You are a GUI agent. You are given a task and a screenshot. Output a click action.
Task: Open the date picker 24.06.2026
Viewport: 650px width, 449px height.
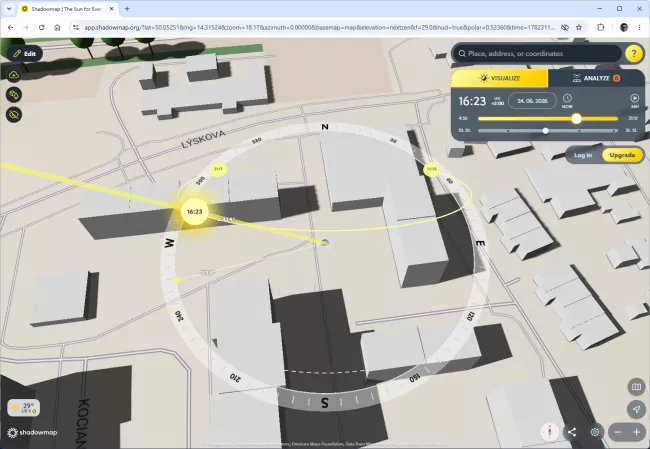pos(532,101)
